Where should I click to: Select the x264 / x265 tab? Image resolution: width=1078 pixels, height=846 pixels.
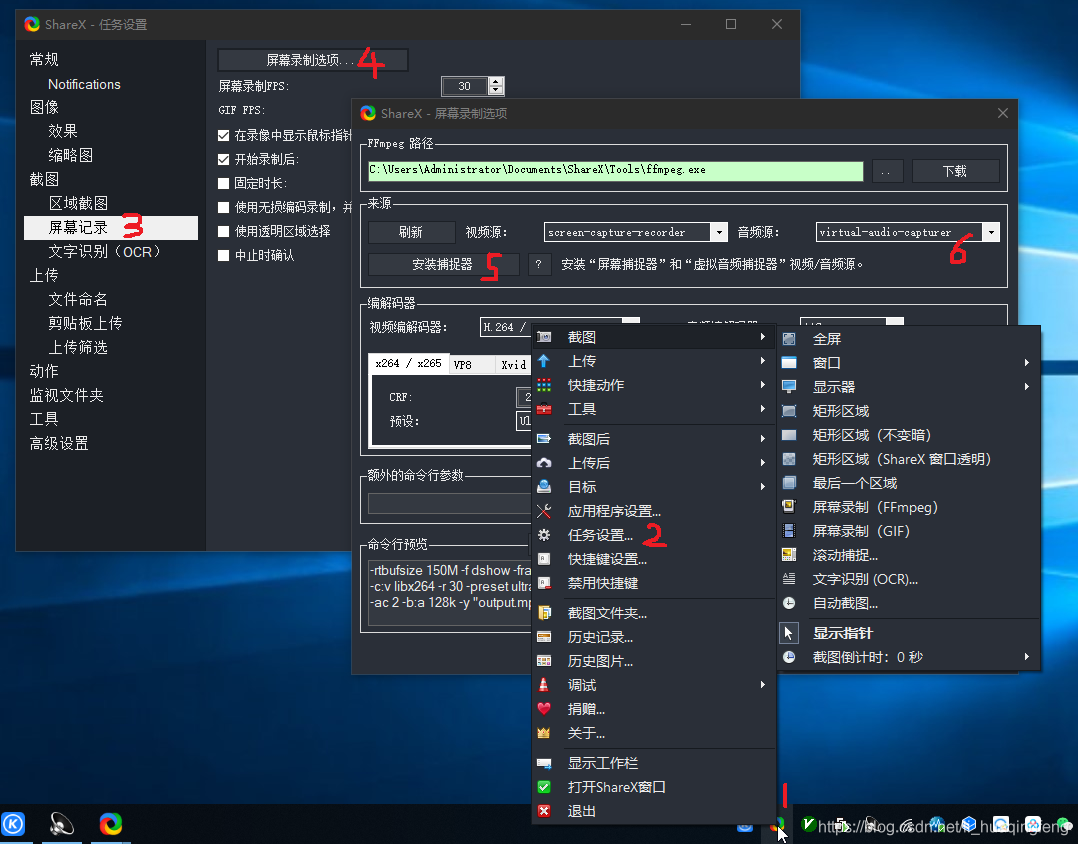point(408,364)
